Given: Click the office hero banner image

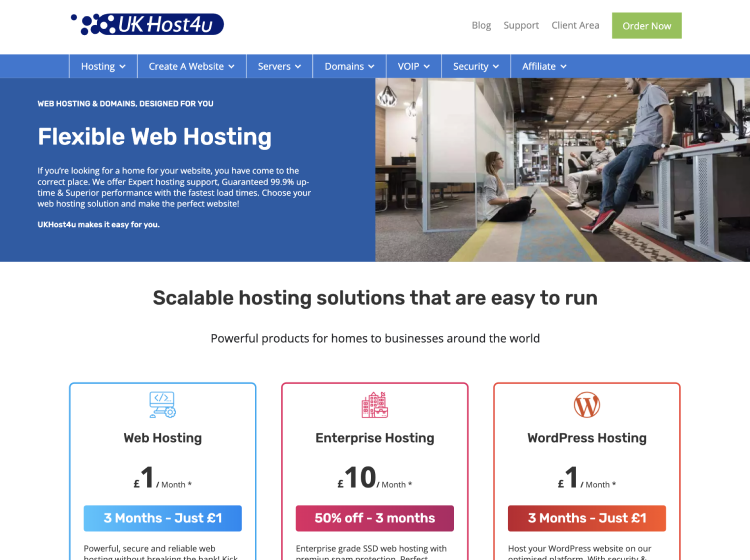Looking at the screenshot, I should pos(562,170).
